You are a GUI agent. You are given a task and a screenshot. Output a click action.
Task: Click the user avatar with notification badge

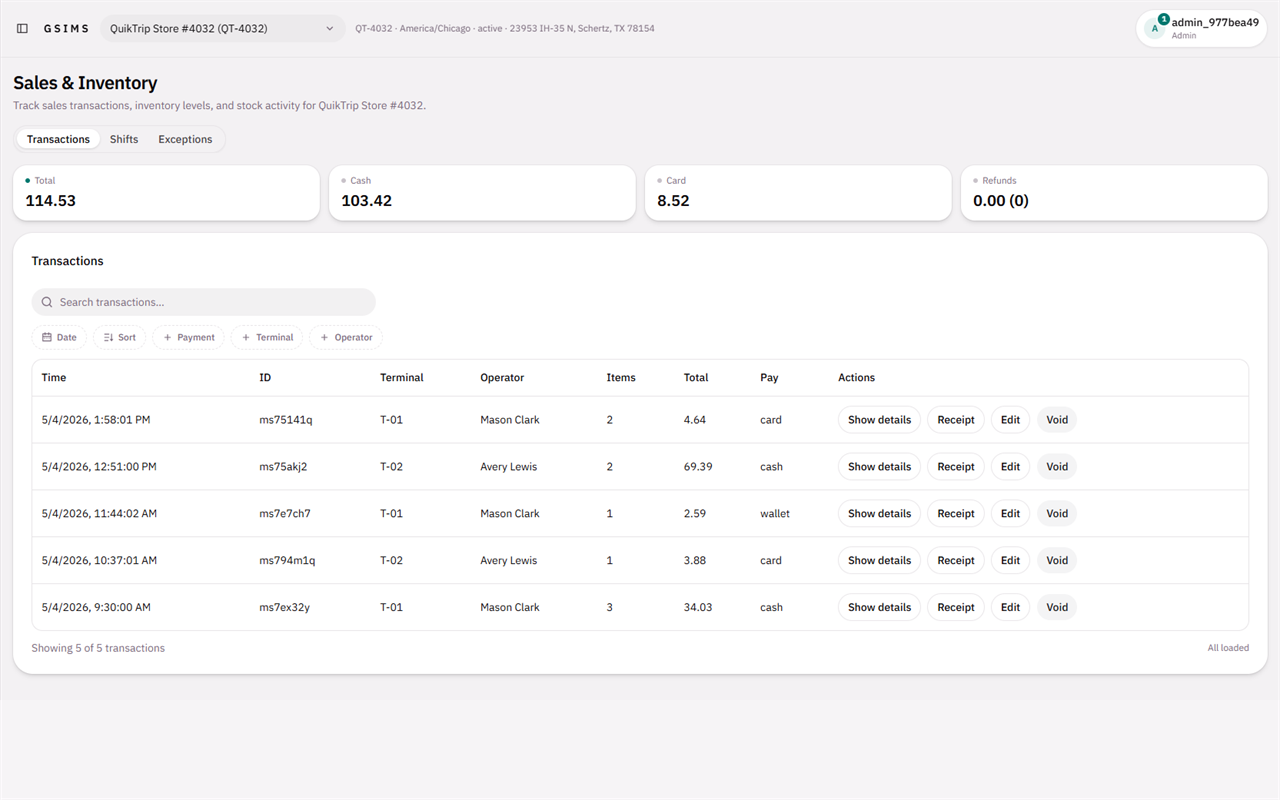click(x=1156, y=28)
